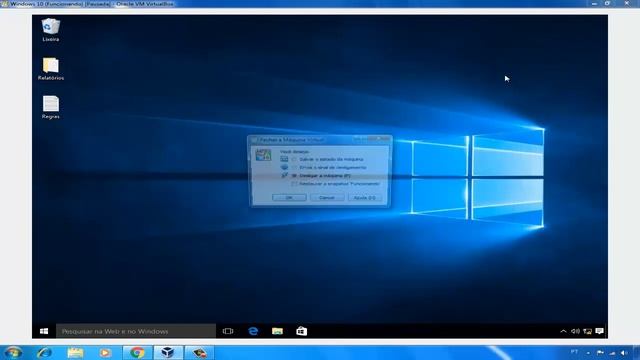Show hidden icons in the host tray
Image resolution: width=640 pixels, height=360 pixels.
pos(588,353)
